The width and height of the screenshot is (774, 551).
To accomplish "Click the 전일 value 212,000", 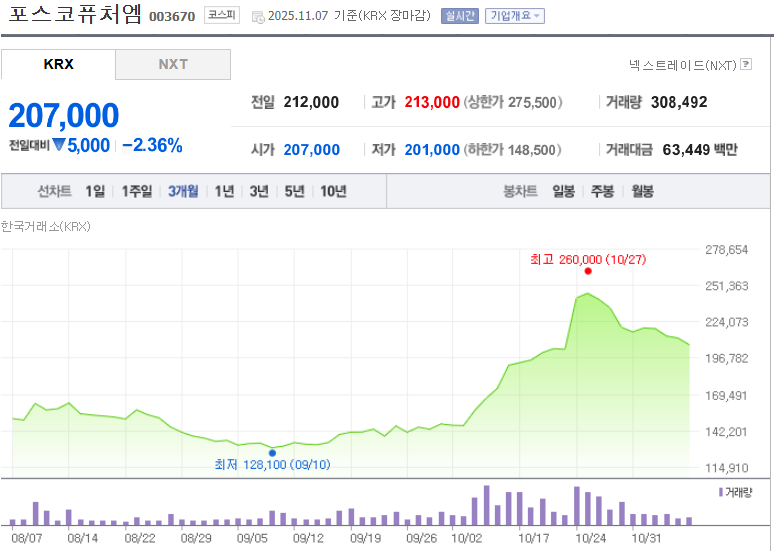I will pyautogui.click(x=311, y=102).
